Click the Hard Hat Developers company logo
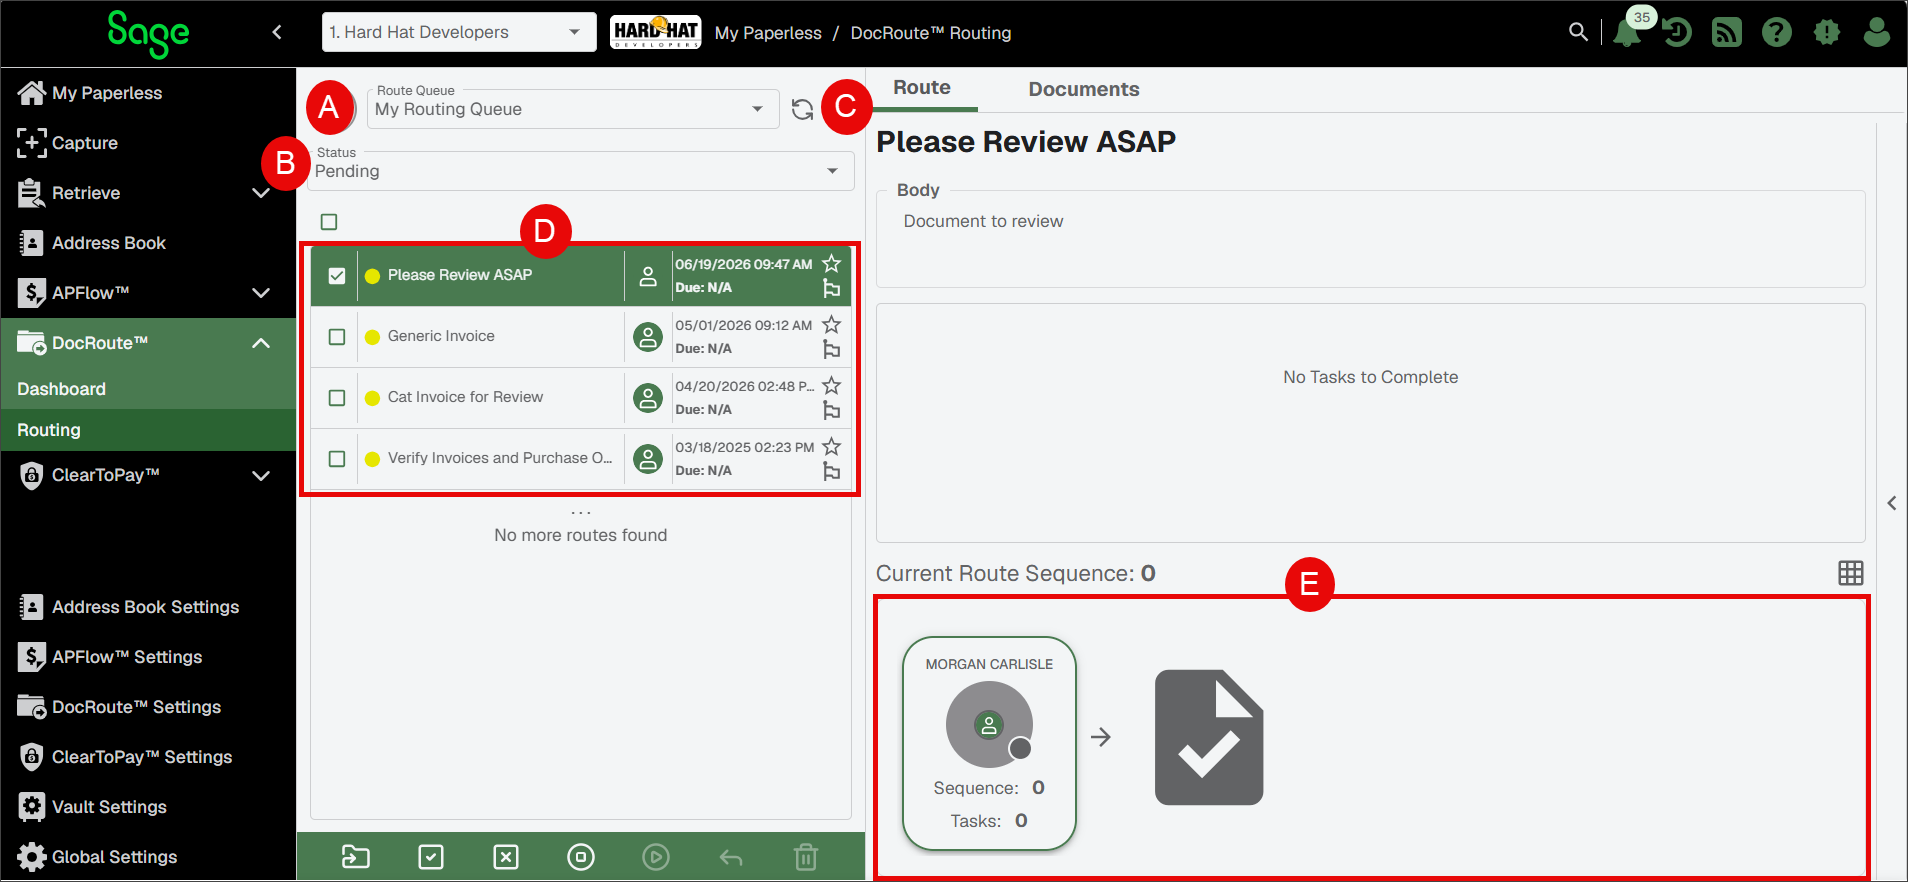Viewport: 1908px width, 882px height. [655, 32]
